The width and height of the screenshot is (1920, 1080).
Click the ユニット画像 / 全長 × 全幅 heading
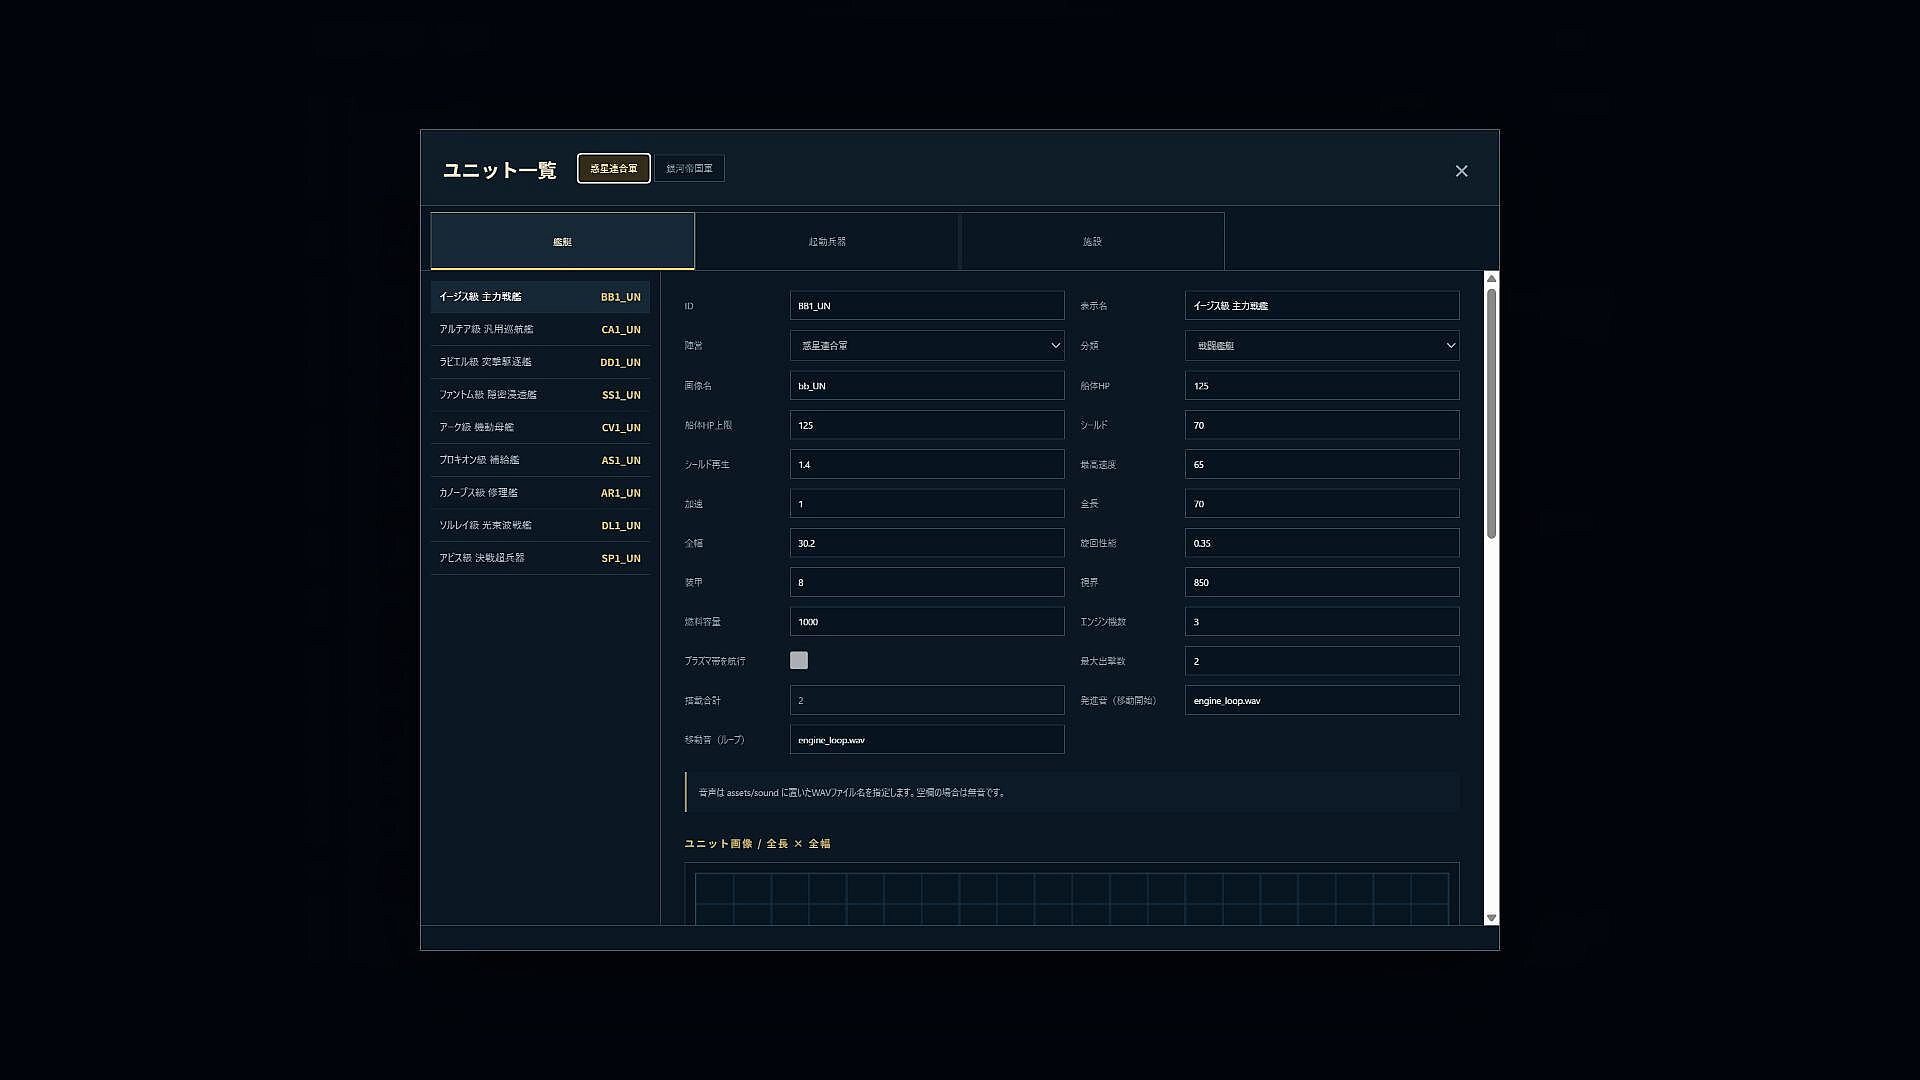(757, 844)
